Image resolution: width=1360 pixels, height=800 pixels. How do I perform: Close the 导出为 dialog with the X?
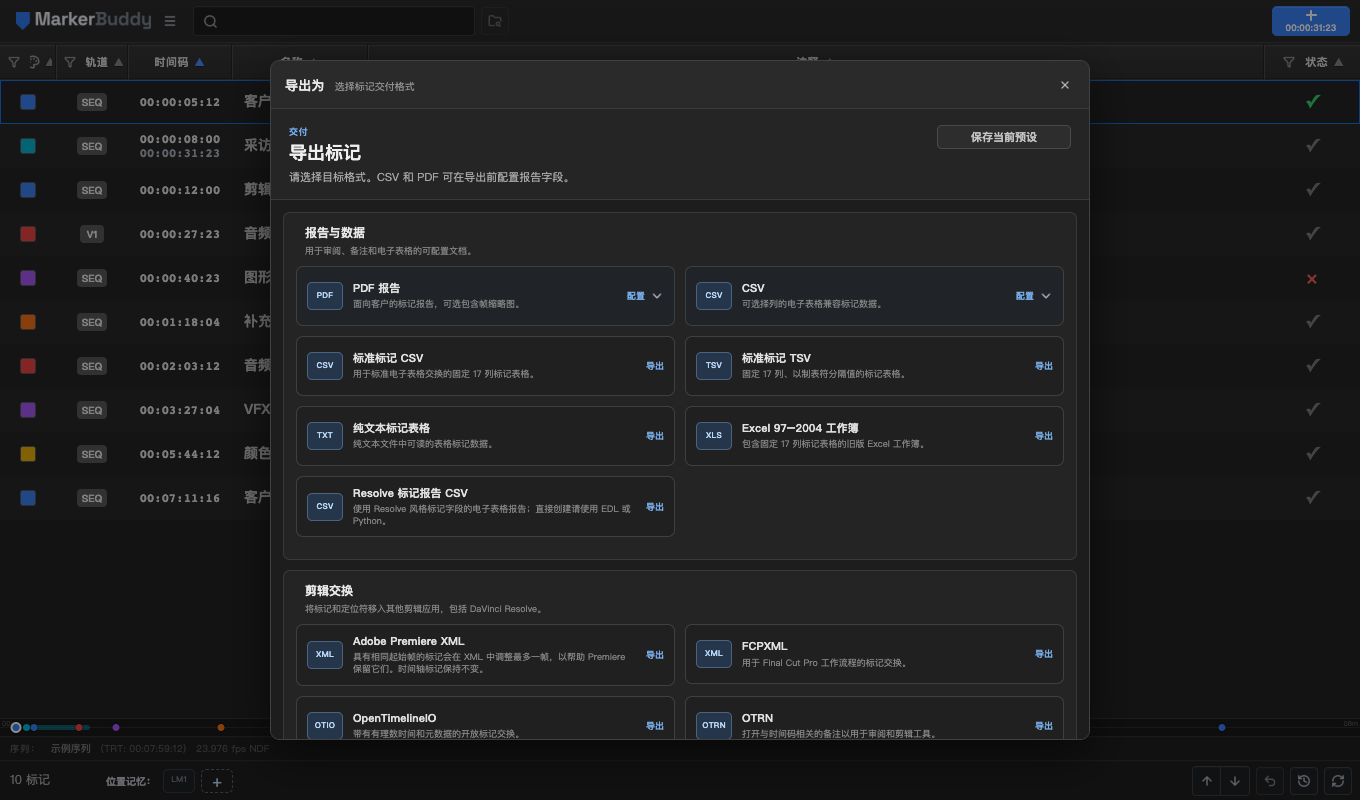pyautogui.click(x=1065, y=85)
